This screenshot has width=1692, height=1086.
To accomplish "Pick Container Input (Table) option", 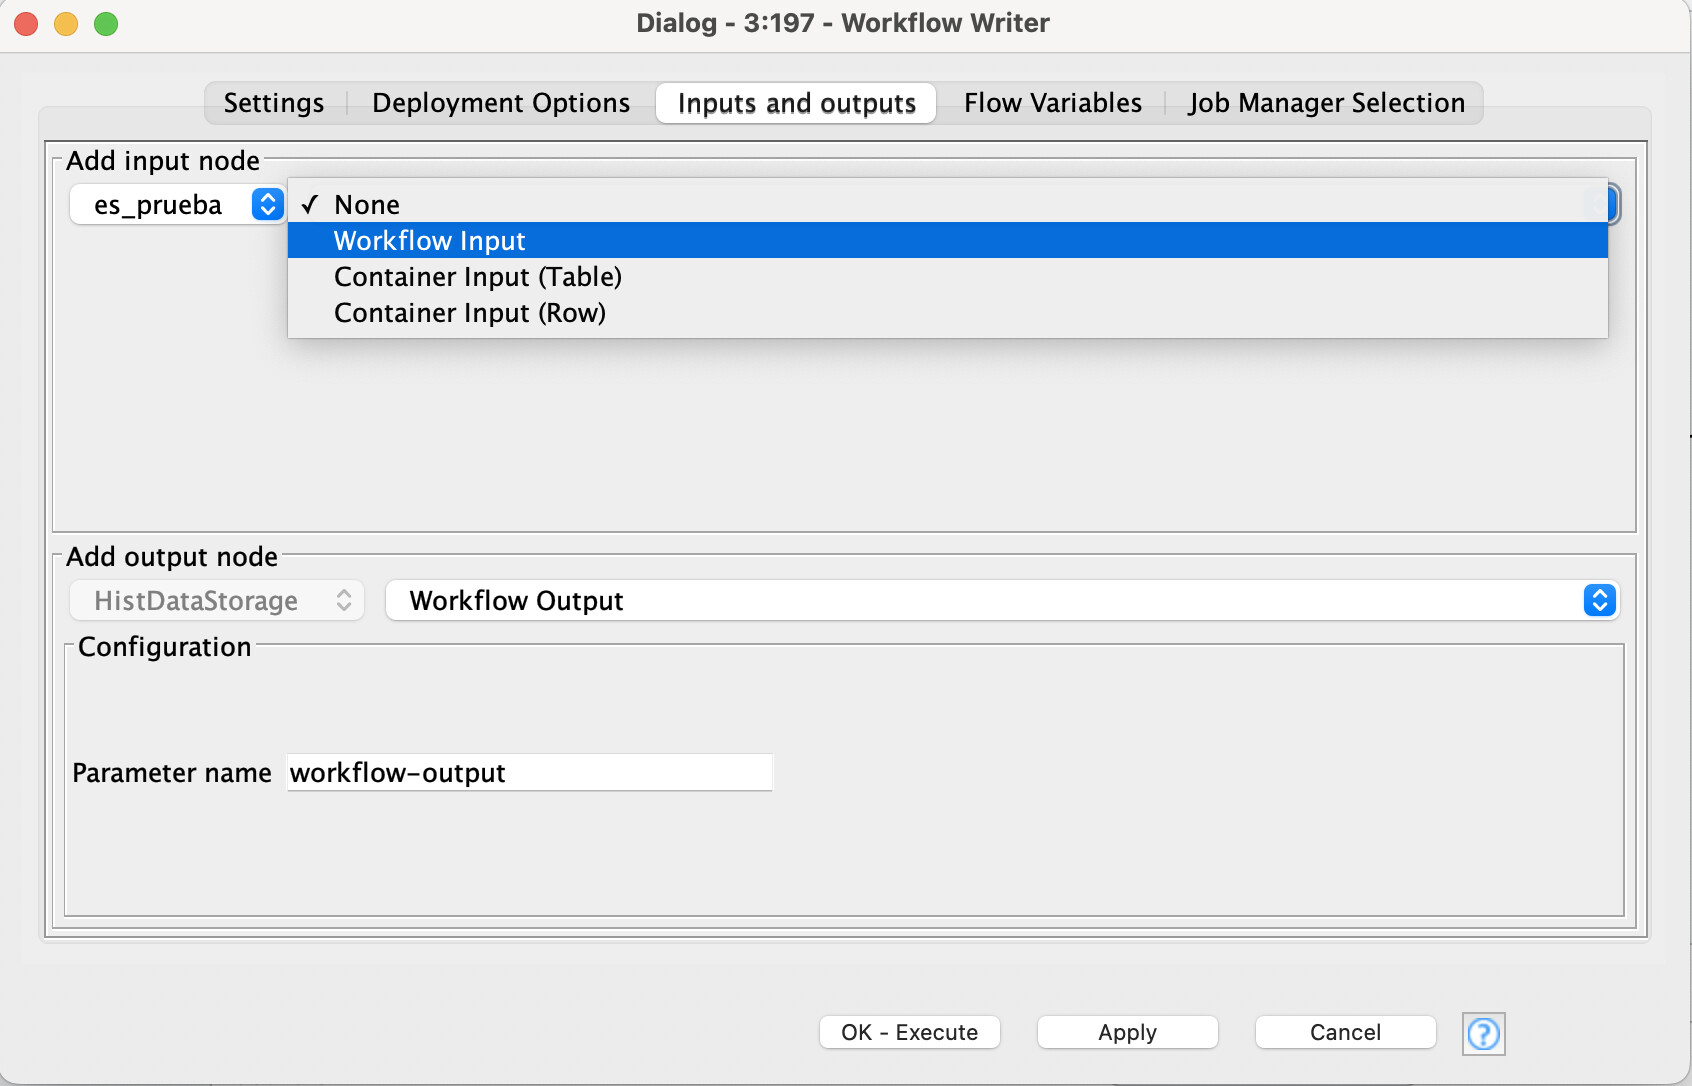I will tap(478, 277).
